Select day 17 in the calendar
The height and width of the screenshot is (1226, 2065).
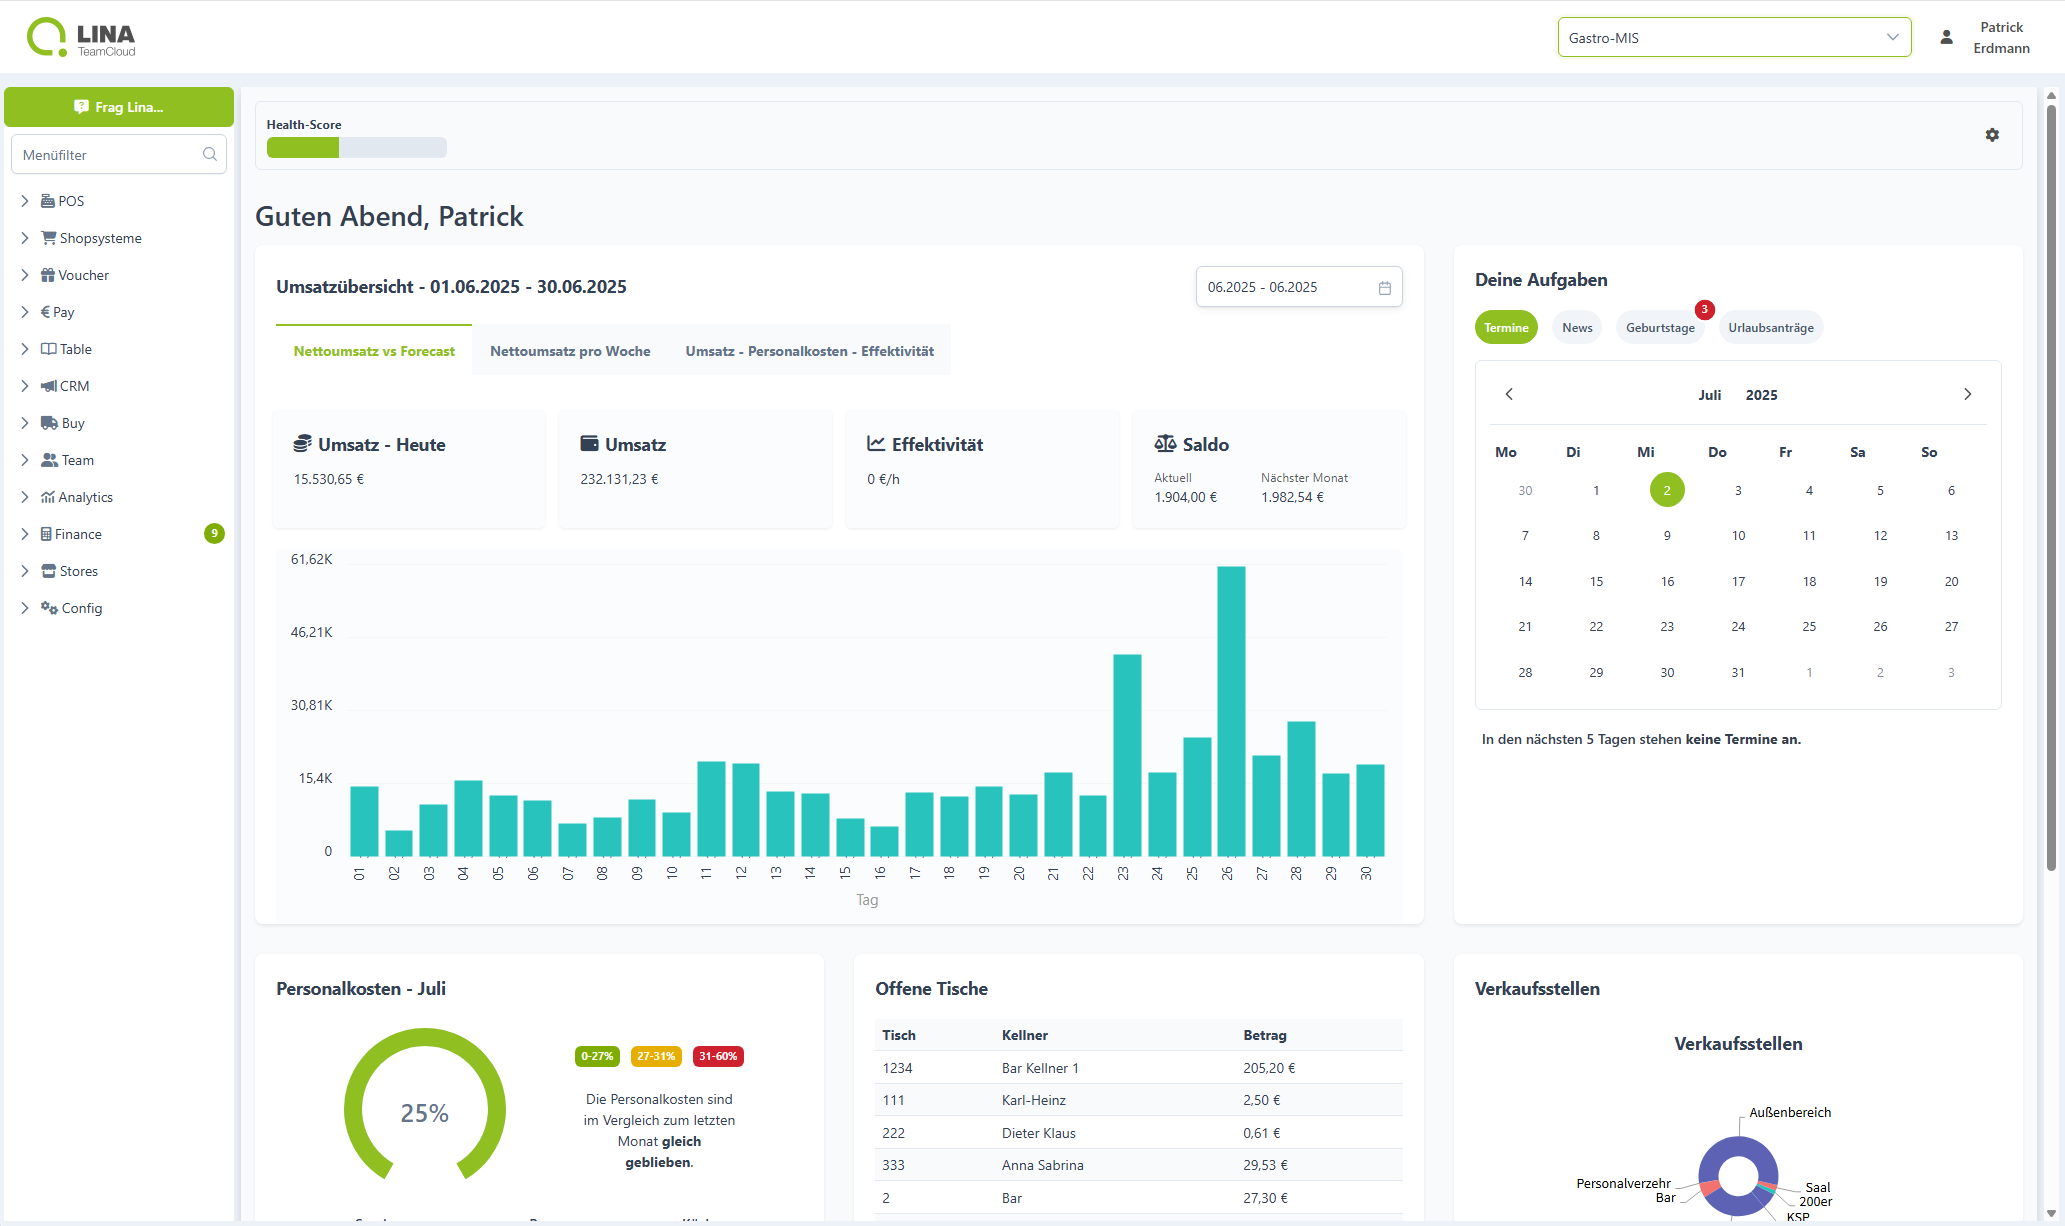(x=1738, y=582)
